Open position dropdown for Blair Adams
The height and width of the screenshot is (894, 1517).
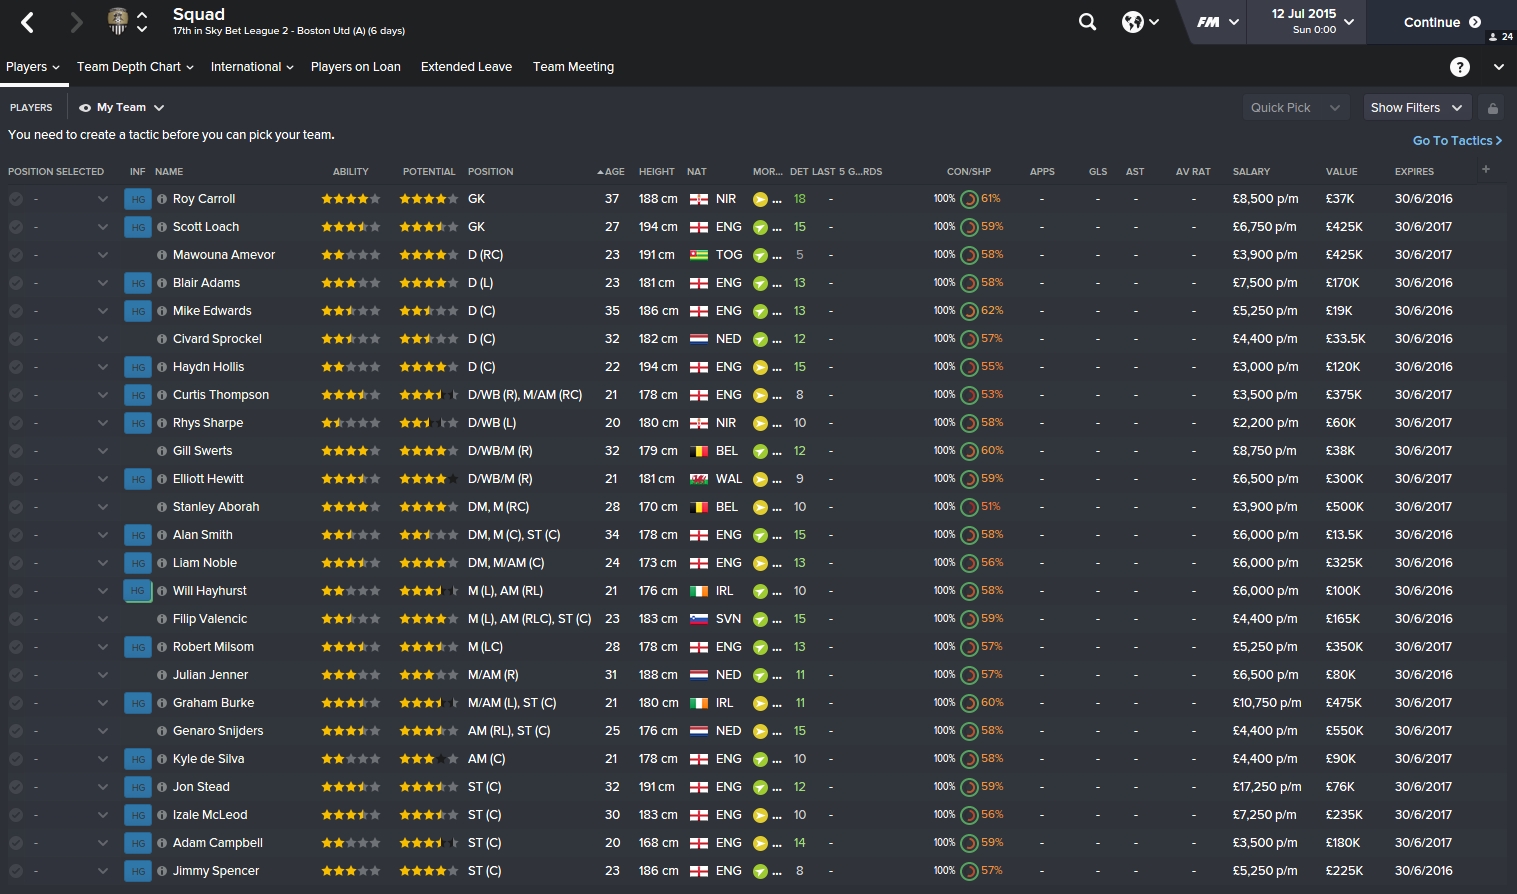point(102,283)
